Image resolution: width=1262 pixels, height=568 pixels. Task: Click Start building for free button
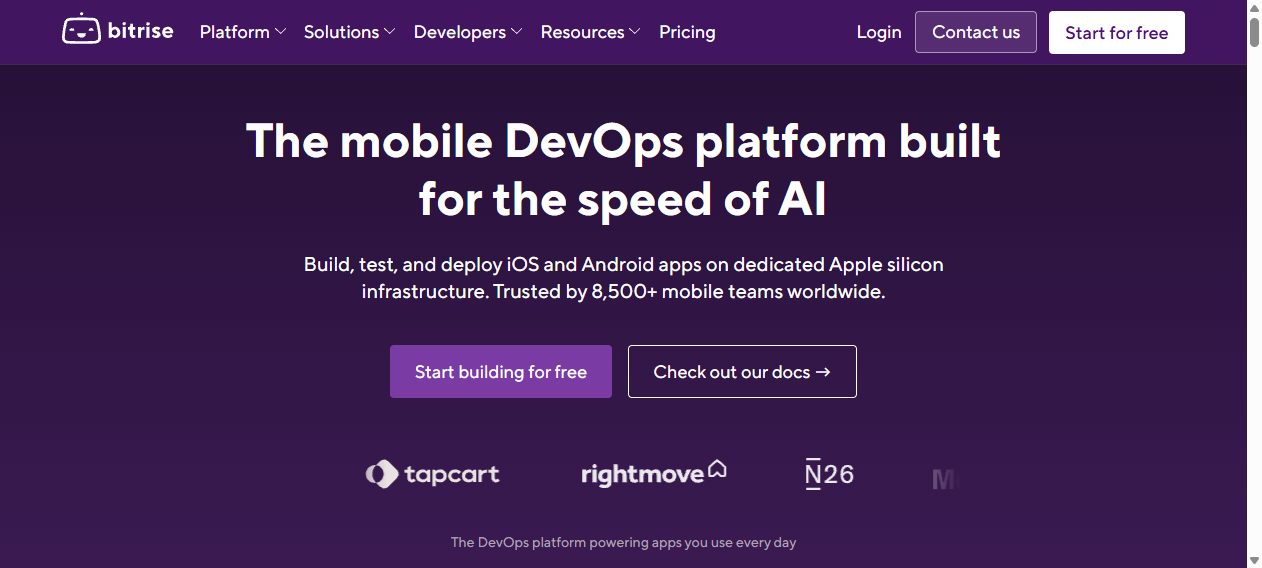501,372
